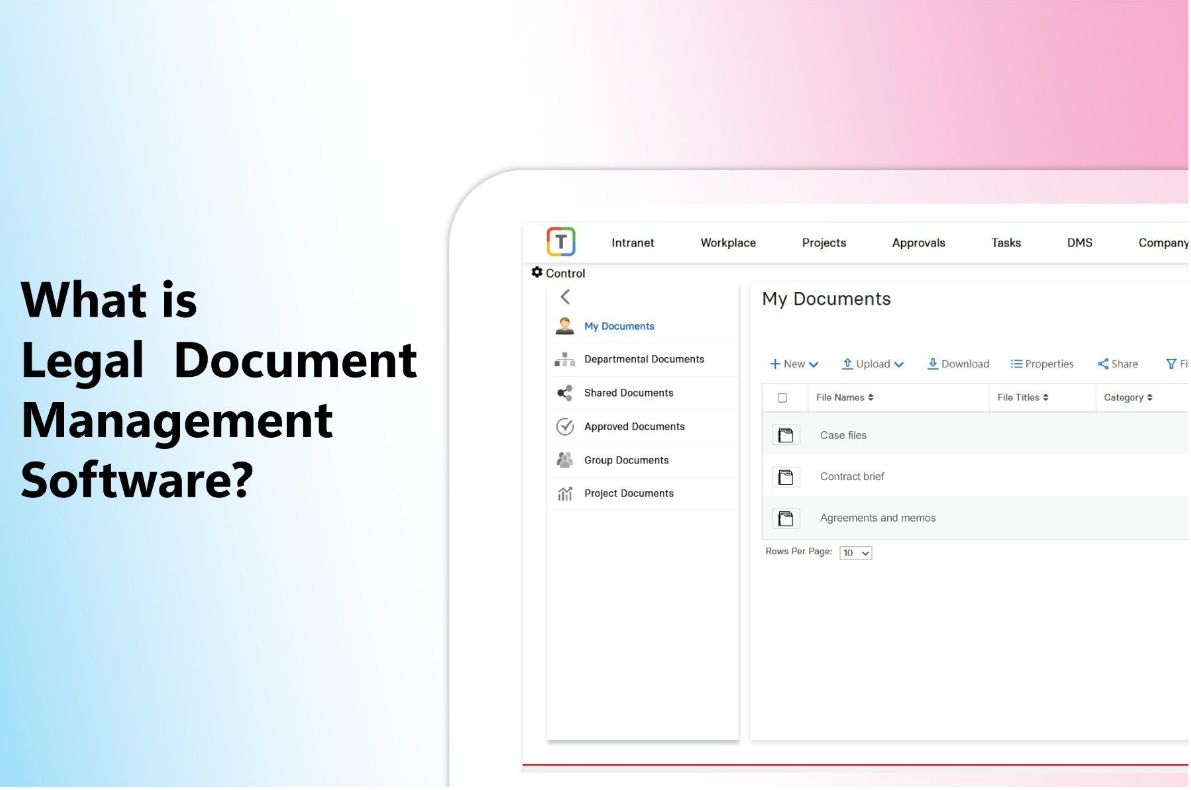
Task: Open Project Documents
Action: click(x=628, y=493)
